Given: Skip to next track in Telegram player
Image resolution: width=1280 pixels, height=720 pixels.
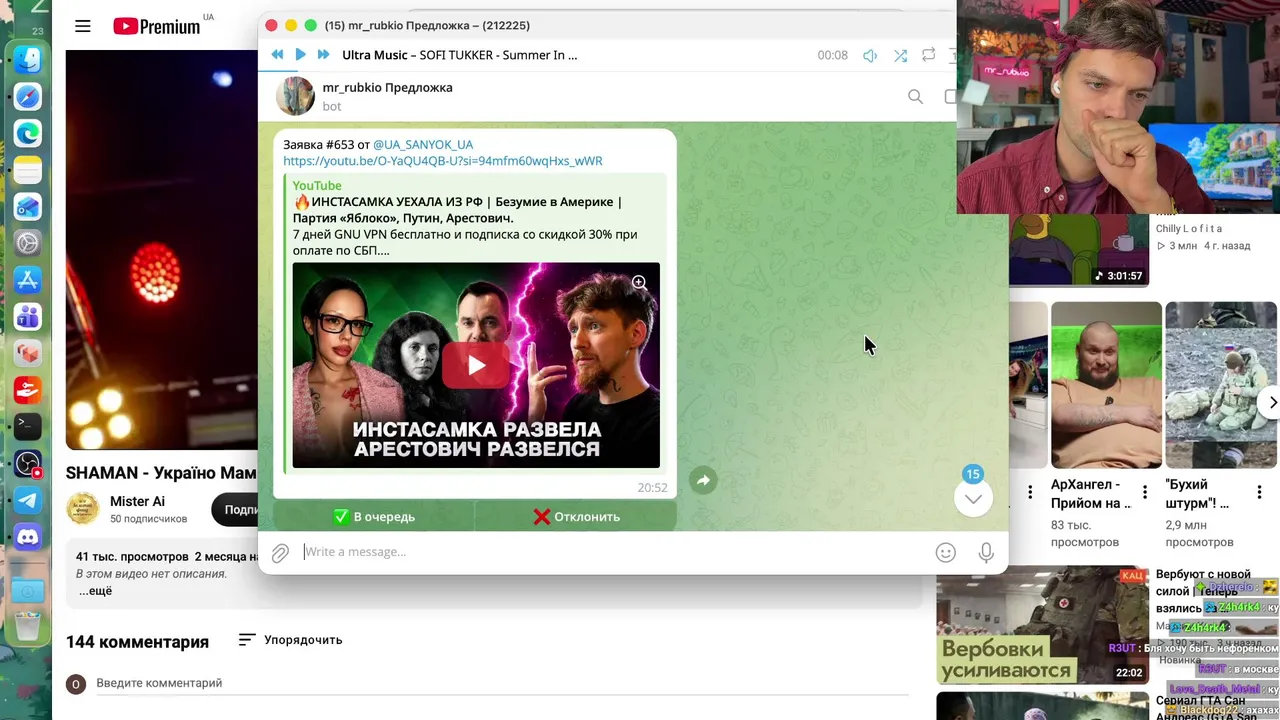Looking at the screenshot, I should point(323,55).
